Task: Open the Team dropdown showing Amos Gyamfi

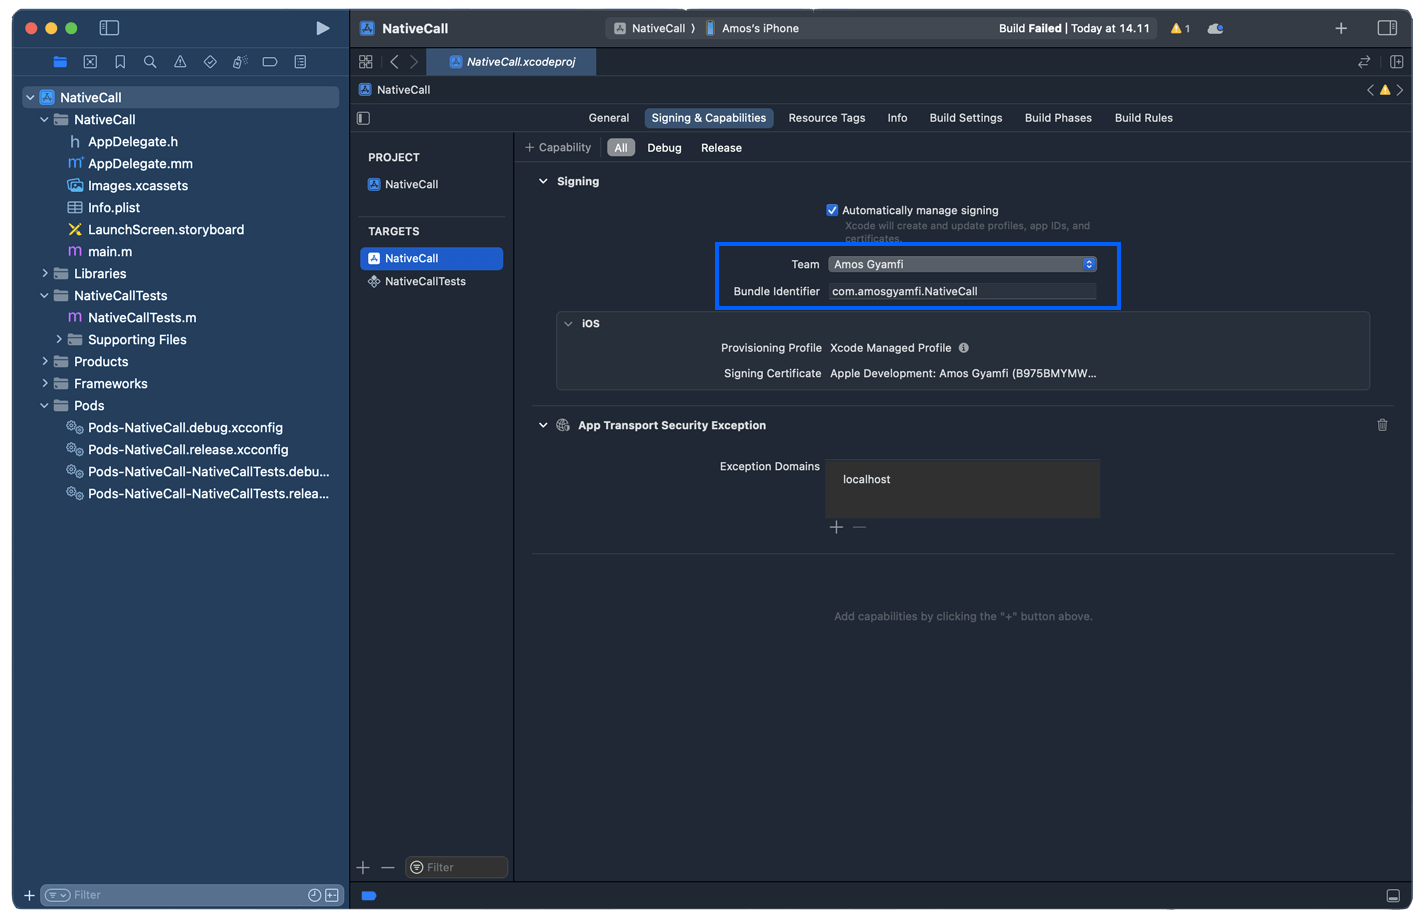Action: click(x=962, y=264)
